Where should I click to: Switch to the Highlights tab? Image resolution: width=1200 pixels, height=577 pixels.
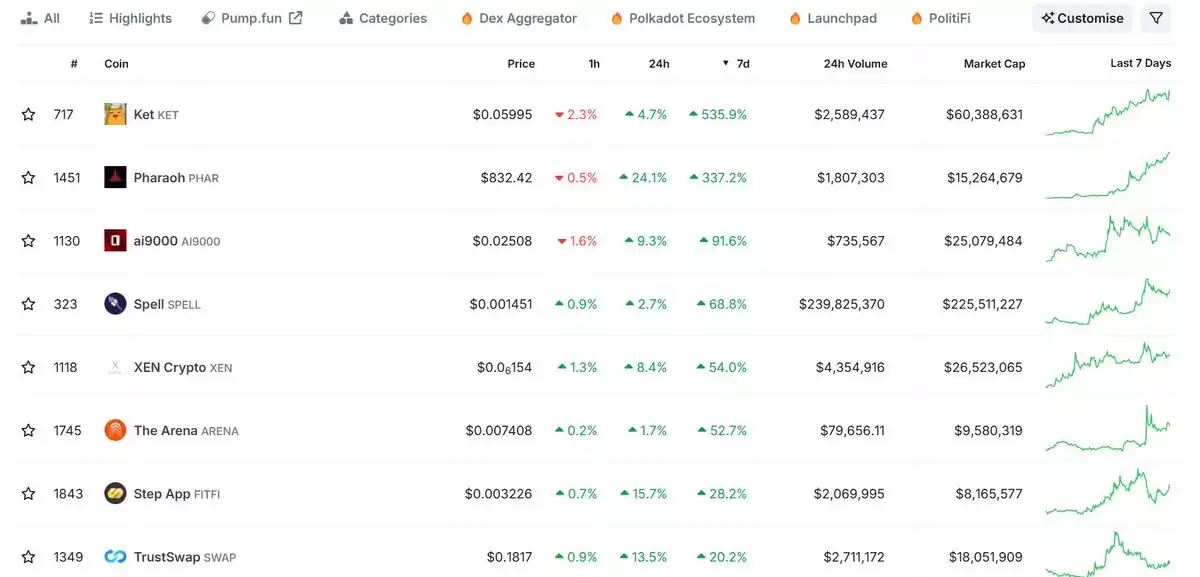coord(130,18)
